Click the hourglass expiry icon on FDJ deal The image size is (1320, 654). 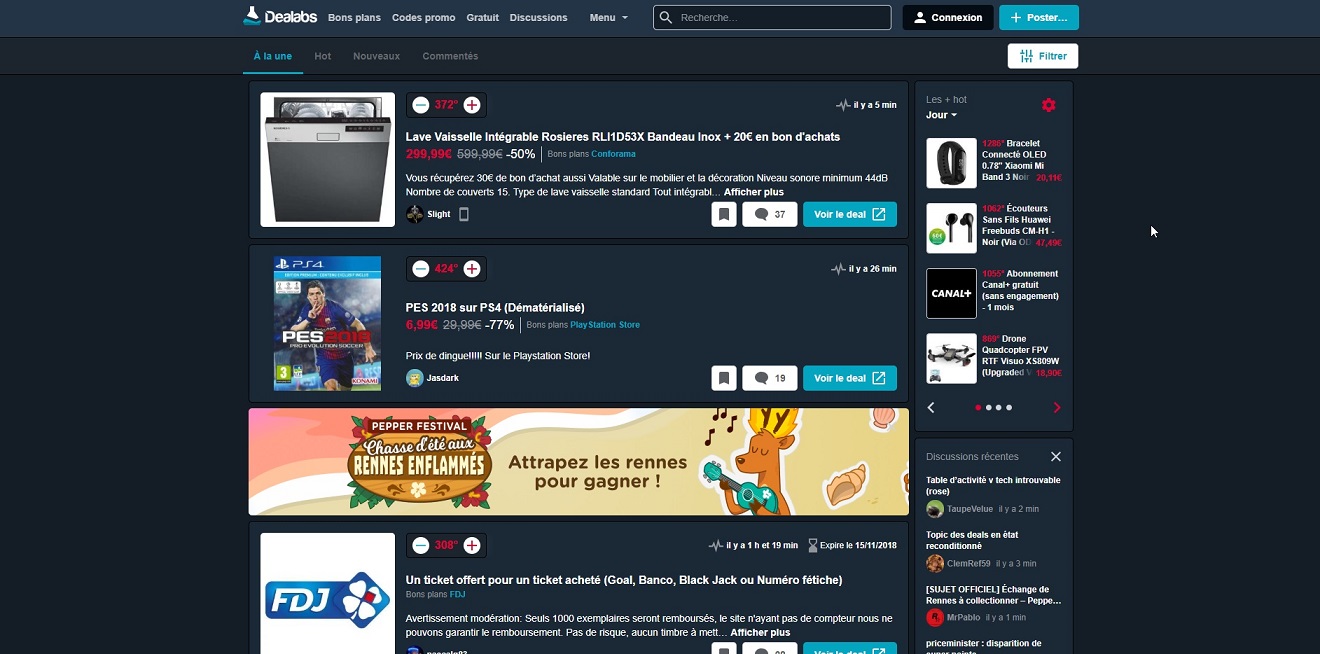(x=813, y=545)
